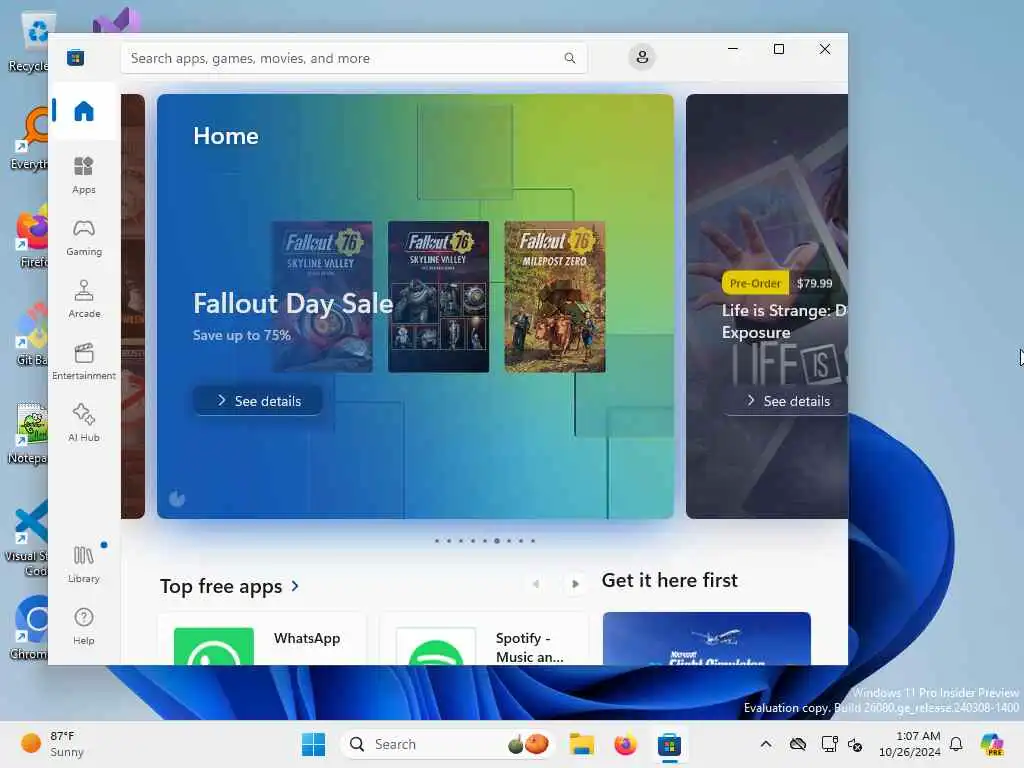Click the display tray icon
The width and height of the screenshot is (1024, 768).
coord(829,744)
